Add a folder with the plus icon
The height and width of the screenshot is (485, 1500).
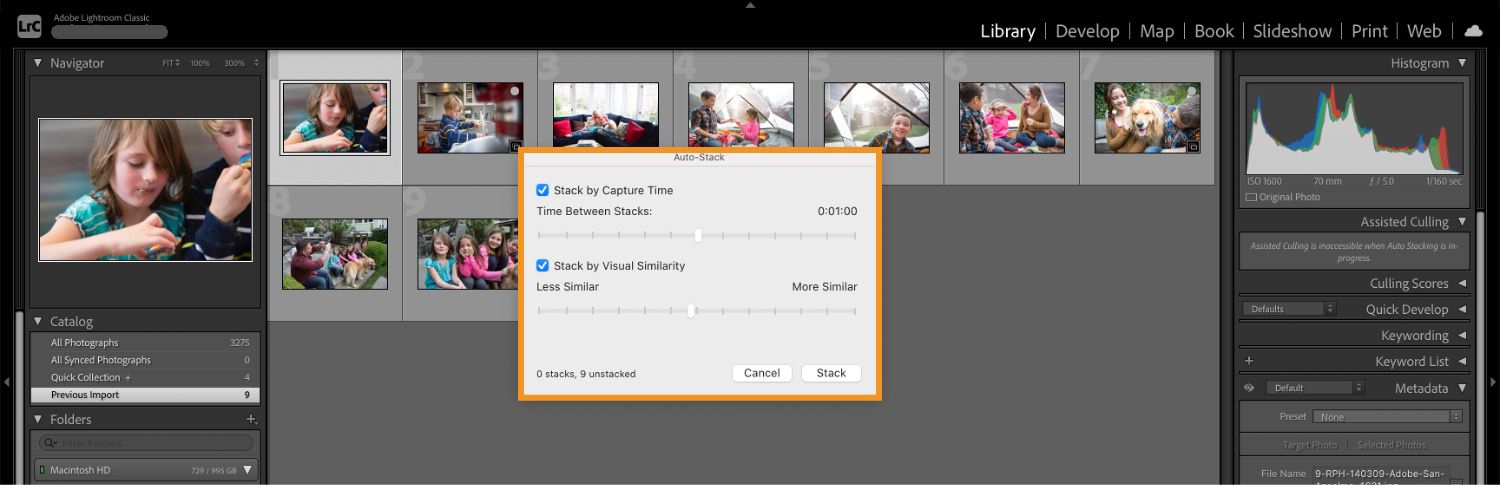coord(251,419)
